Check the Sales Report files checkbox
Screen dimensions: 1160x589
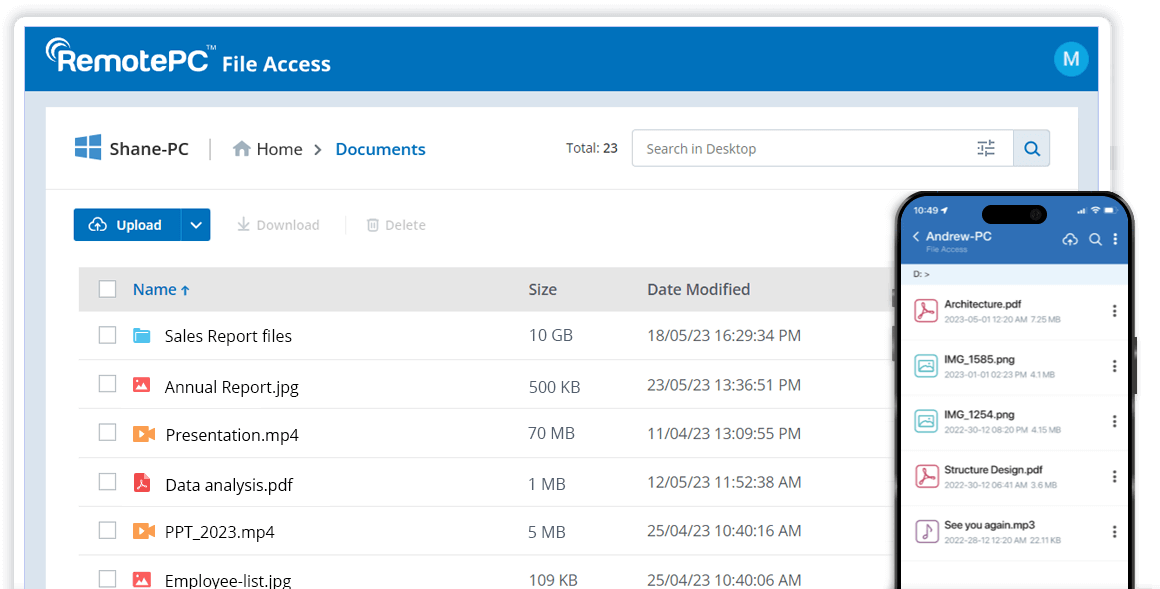click(107, 335)
